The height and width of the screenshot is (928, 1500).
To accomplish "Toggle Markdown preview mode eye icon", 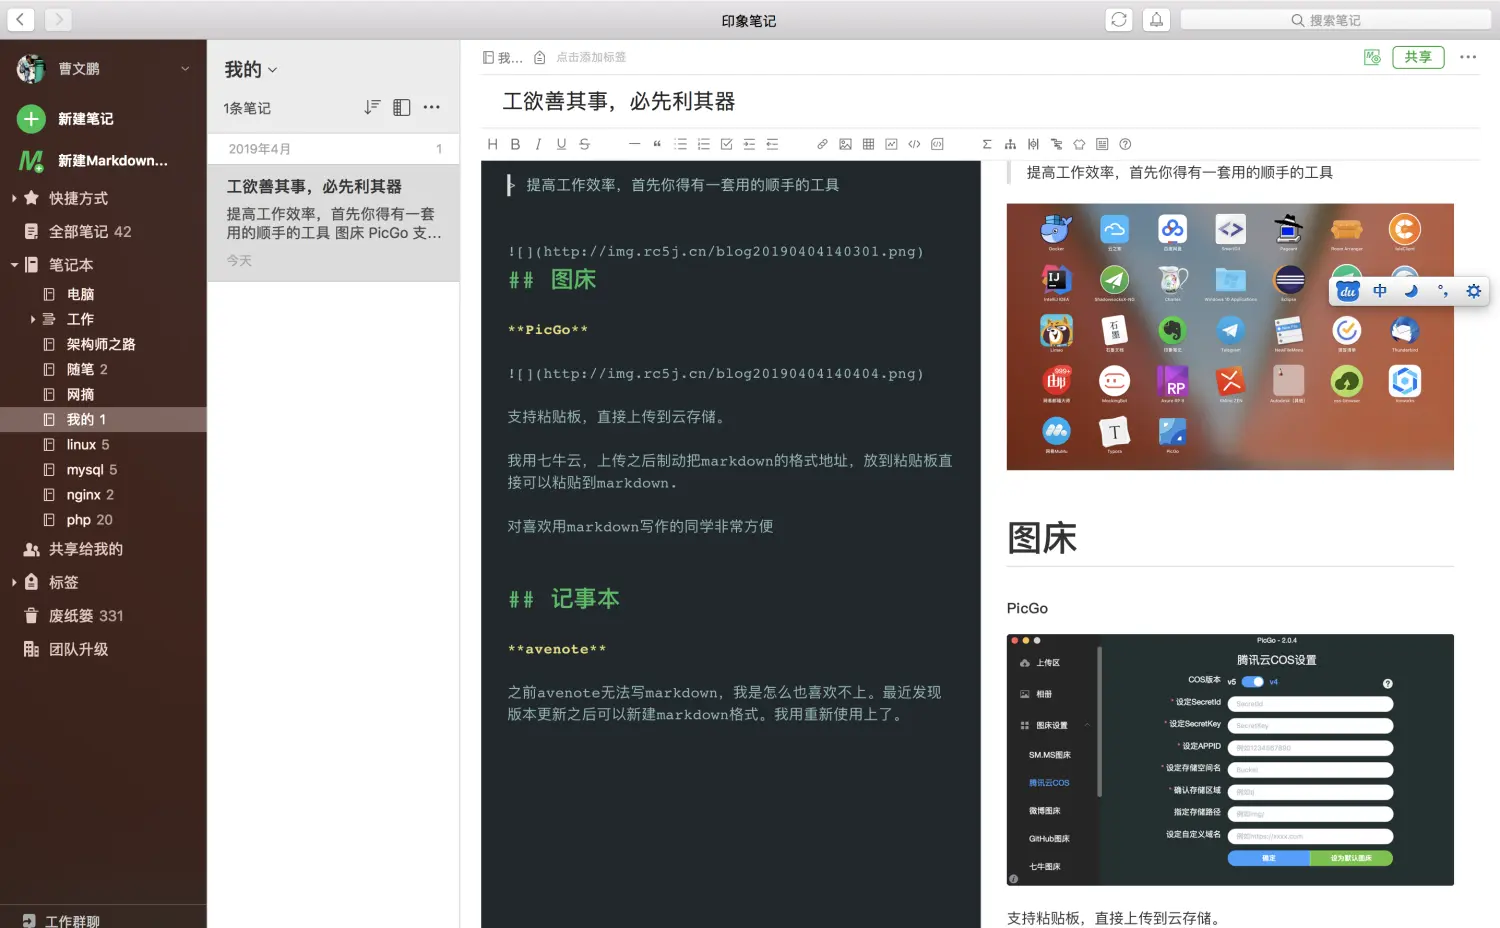I will pos(1372,57).
